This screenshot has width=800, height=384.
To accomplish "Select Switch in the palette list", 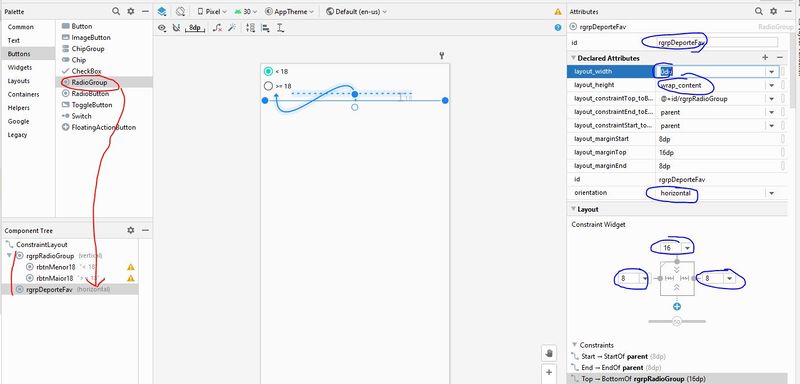I will click(82, 116).
